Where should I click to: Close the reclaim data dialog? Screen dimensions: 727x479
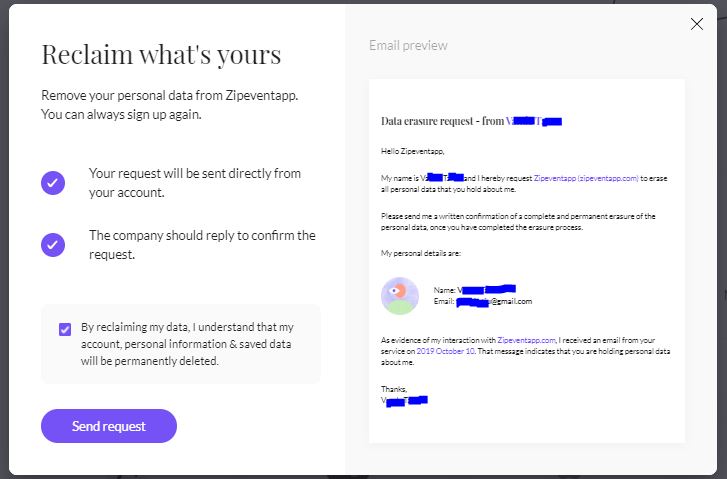pyautogui.click(x=697, y=25)
